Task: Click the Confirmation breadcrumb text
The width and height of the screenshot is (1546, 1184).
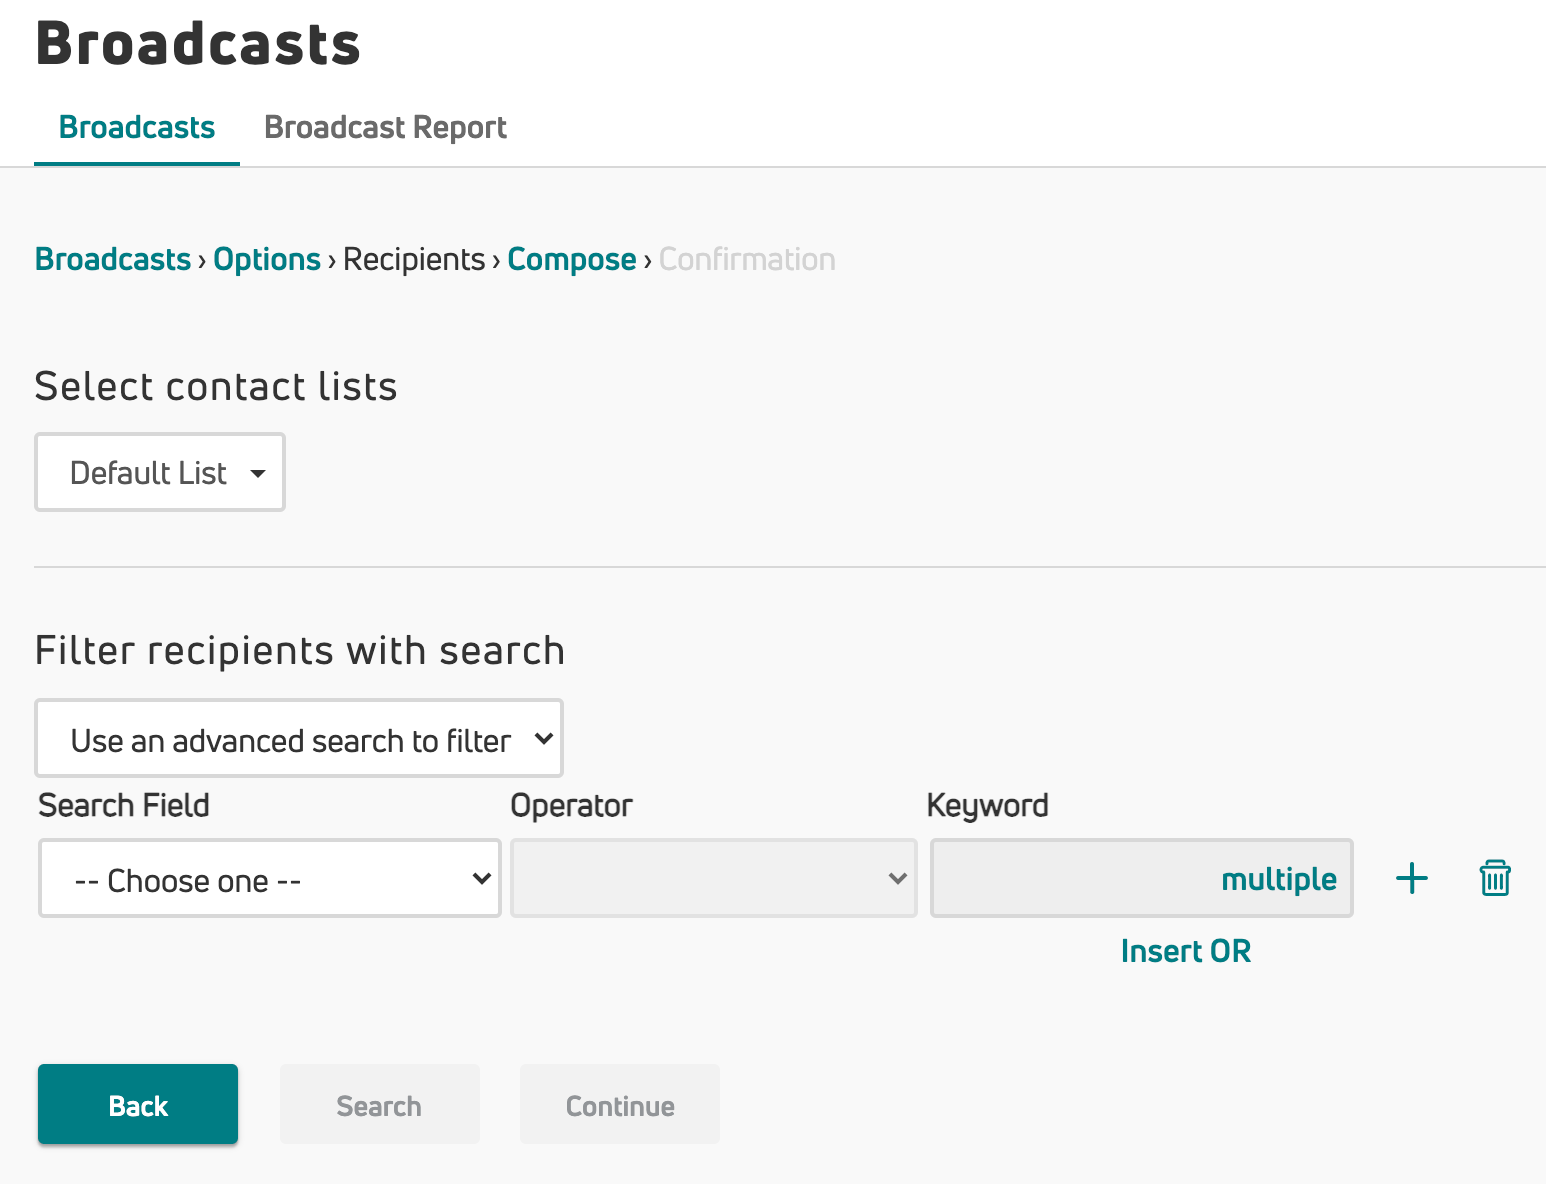Action: coord(747,259)
